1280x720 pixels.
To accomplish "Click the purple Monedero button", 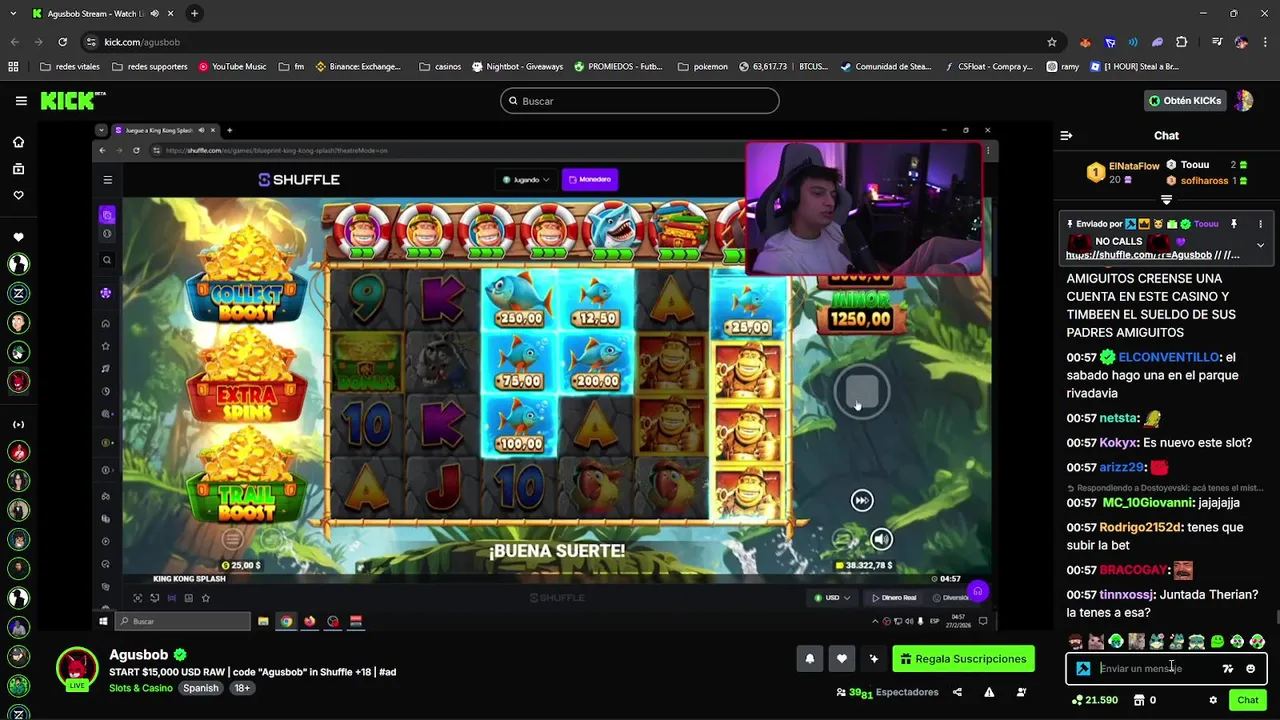I will pyautogui.click(x=590, y=180).
